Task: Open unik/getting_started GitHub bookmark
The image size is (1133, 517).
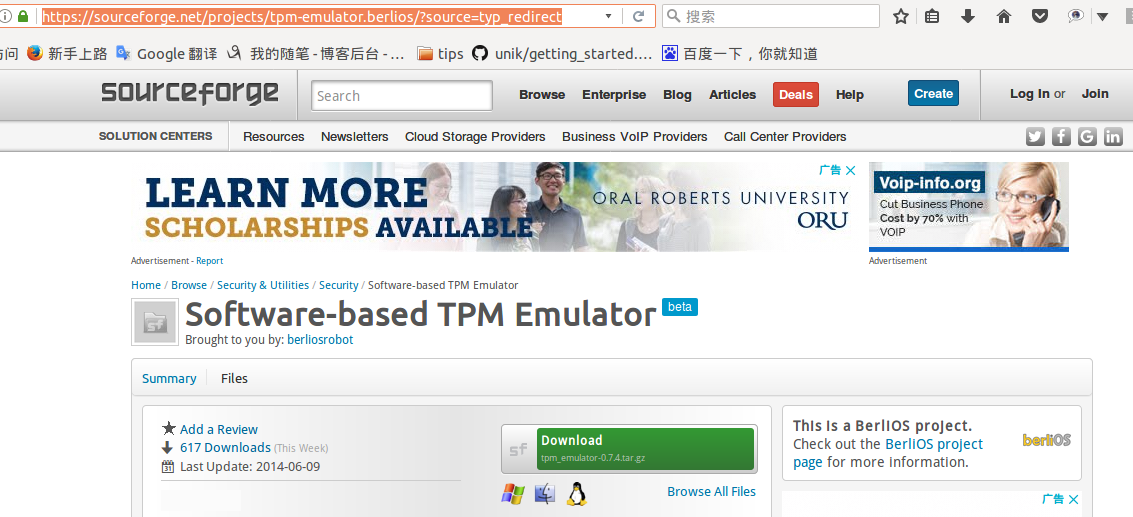Action: tap(562, 53)
